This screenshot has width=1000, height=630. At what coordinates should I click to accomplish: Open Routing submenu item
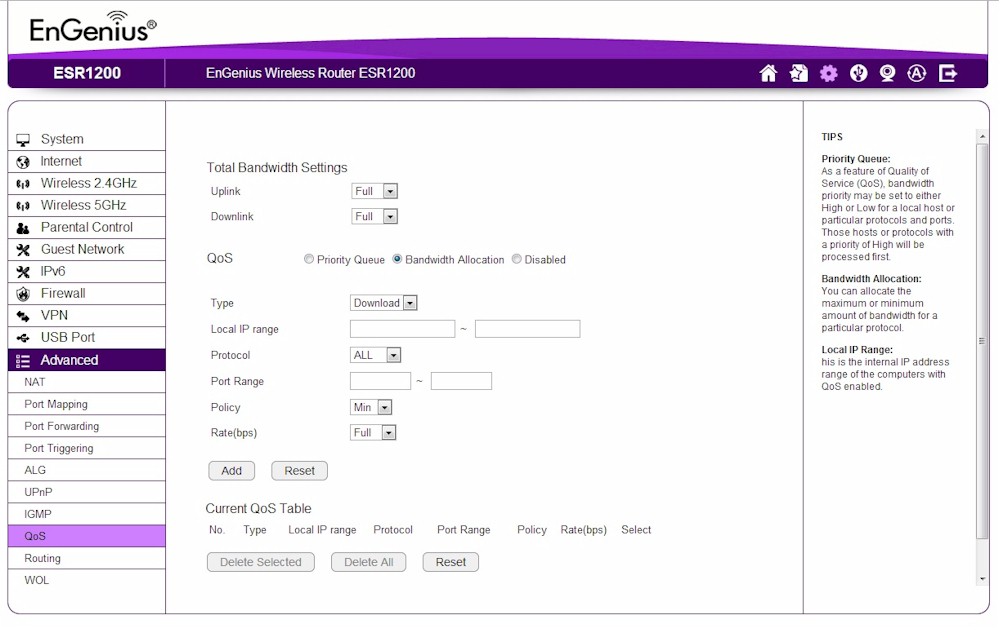[x=87, y=559]
